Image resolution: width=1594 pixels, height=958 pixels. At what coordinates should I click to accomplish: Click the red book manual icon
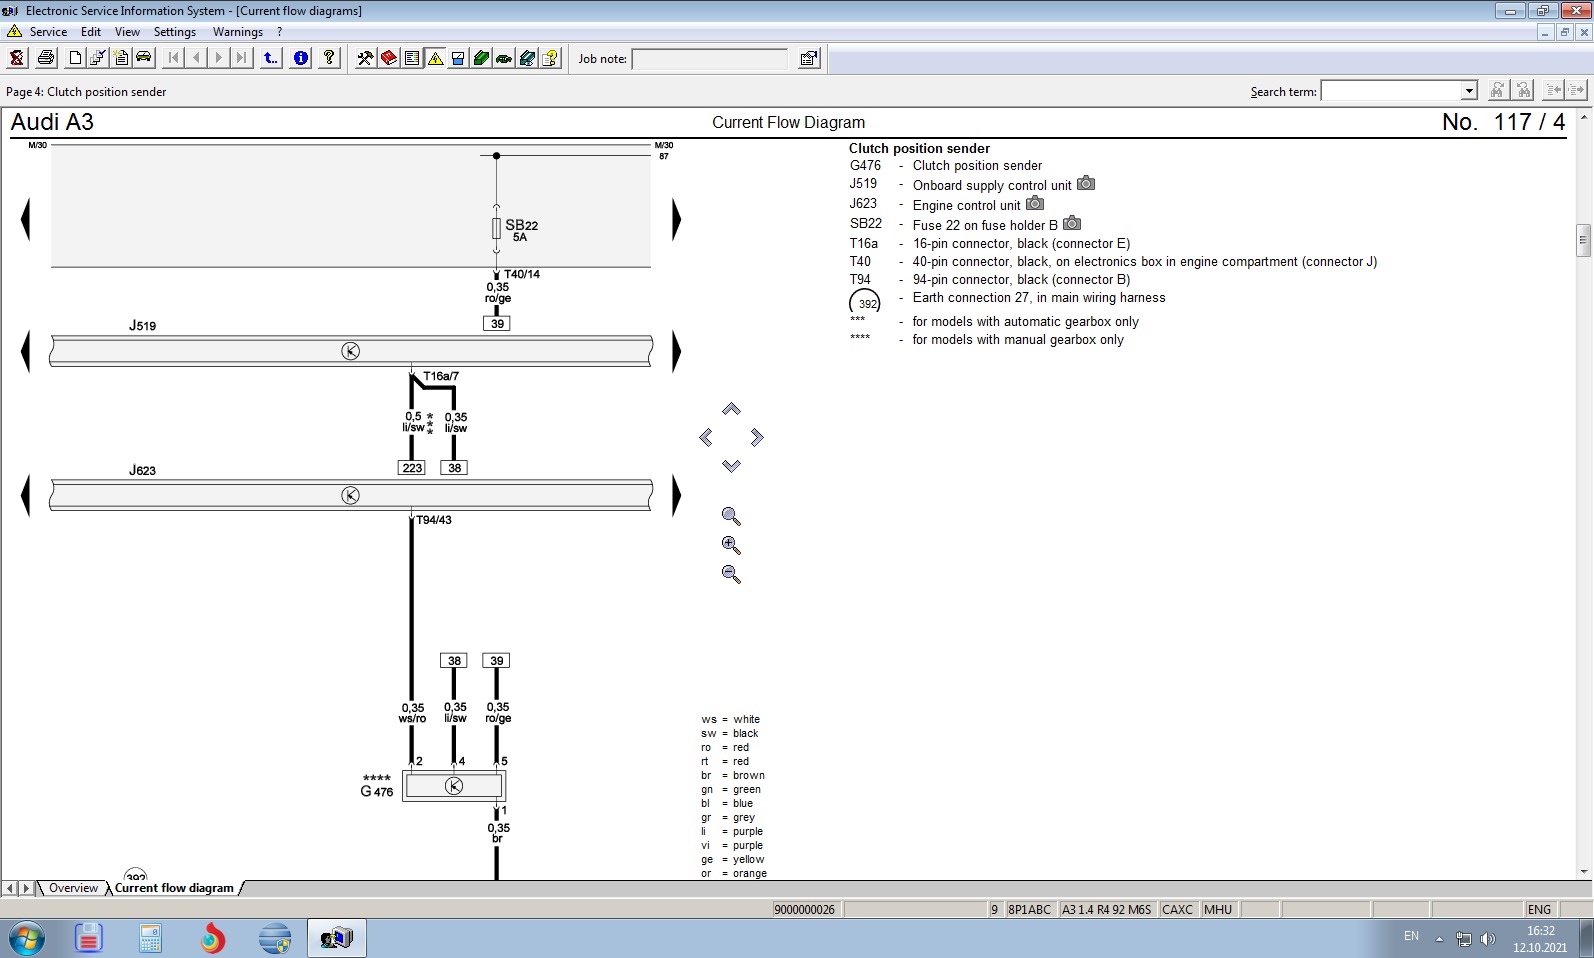[x=389, y=58]
